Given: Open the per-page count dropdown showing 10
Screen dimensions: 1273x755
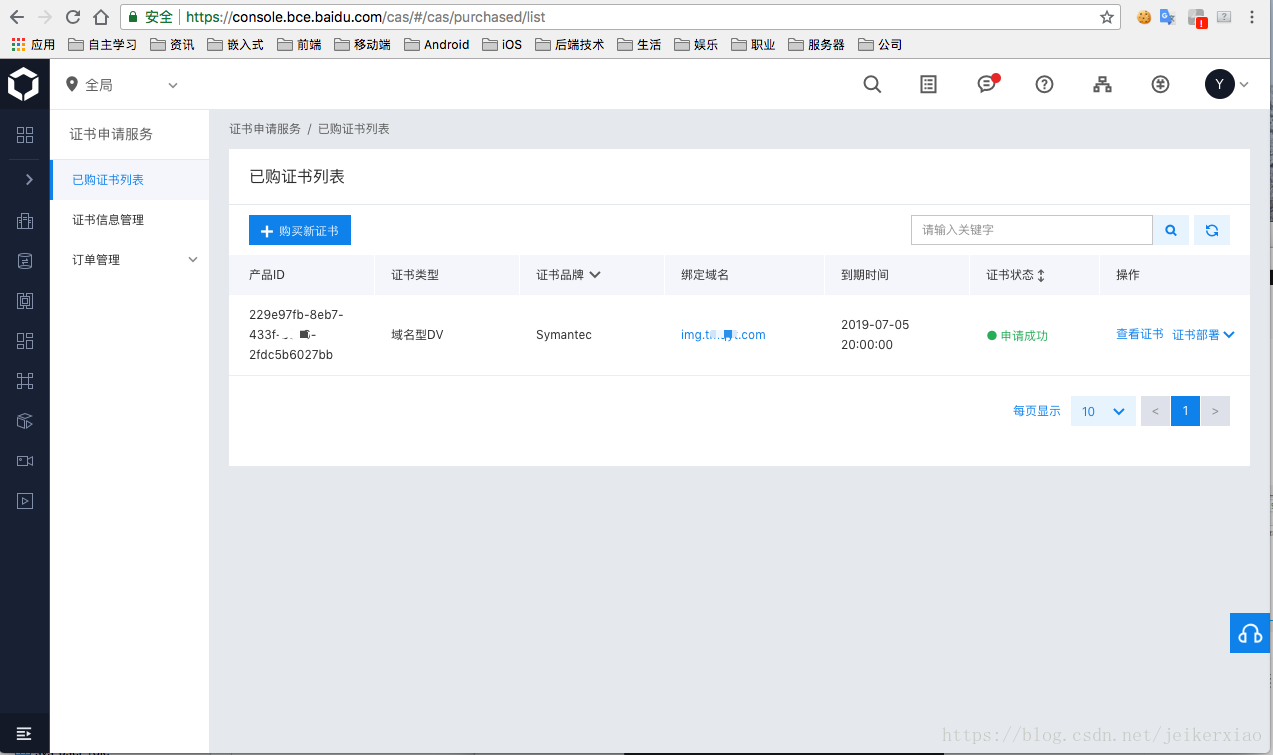Looking at the screenshot, I should [x=1103, y=411].
